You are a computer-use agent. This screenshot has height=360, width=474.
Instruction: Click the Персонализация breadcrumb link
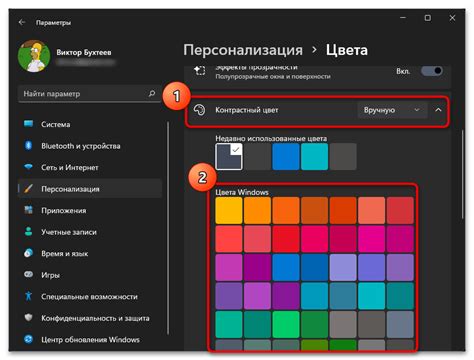click(243, 50)
